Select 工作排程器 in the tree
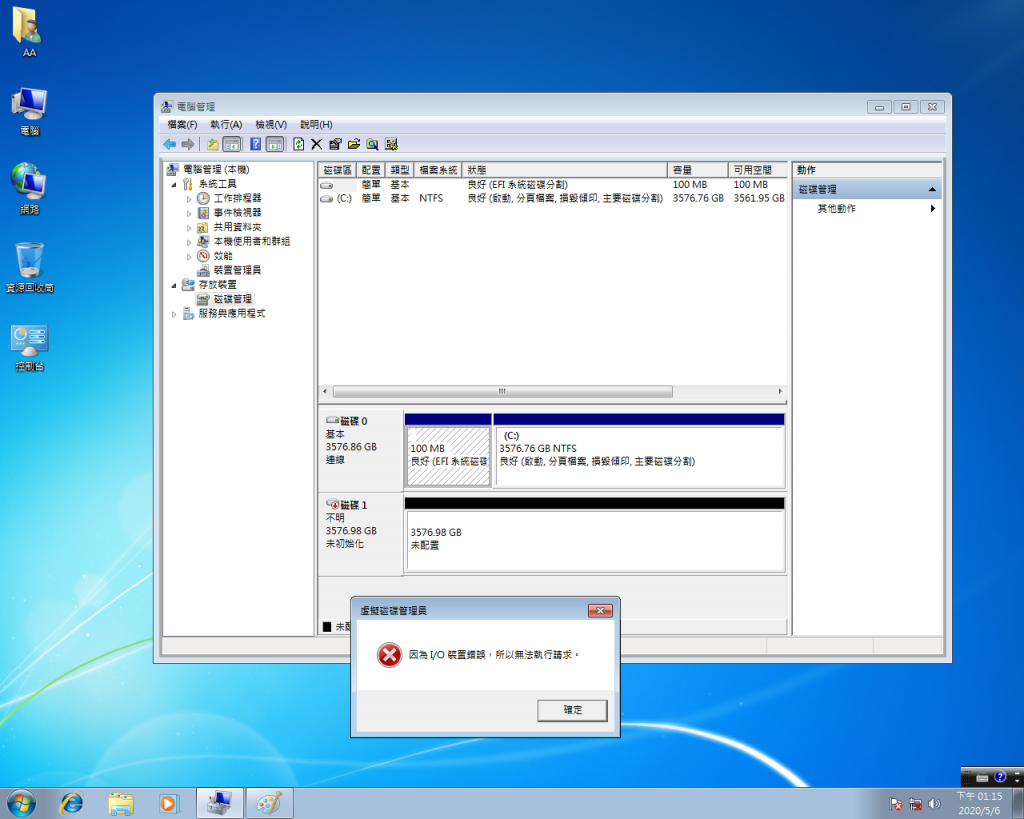The image size is (1024, 819). 237,198
